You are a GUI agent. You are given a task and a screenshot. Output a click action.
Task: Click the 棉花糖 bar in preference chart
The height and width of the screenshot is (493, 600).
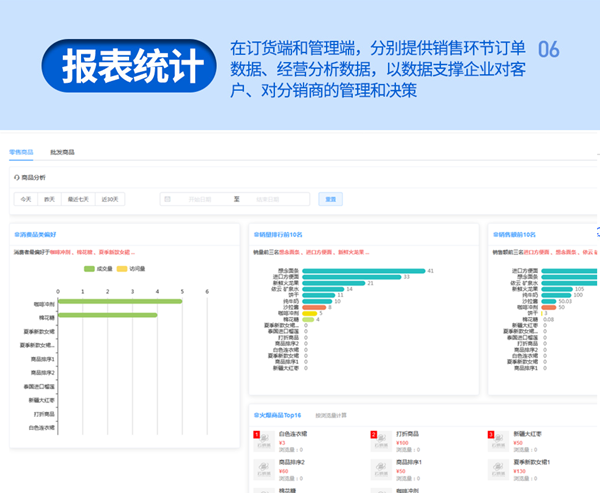pos(108,315)
